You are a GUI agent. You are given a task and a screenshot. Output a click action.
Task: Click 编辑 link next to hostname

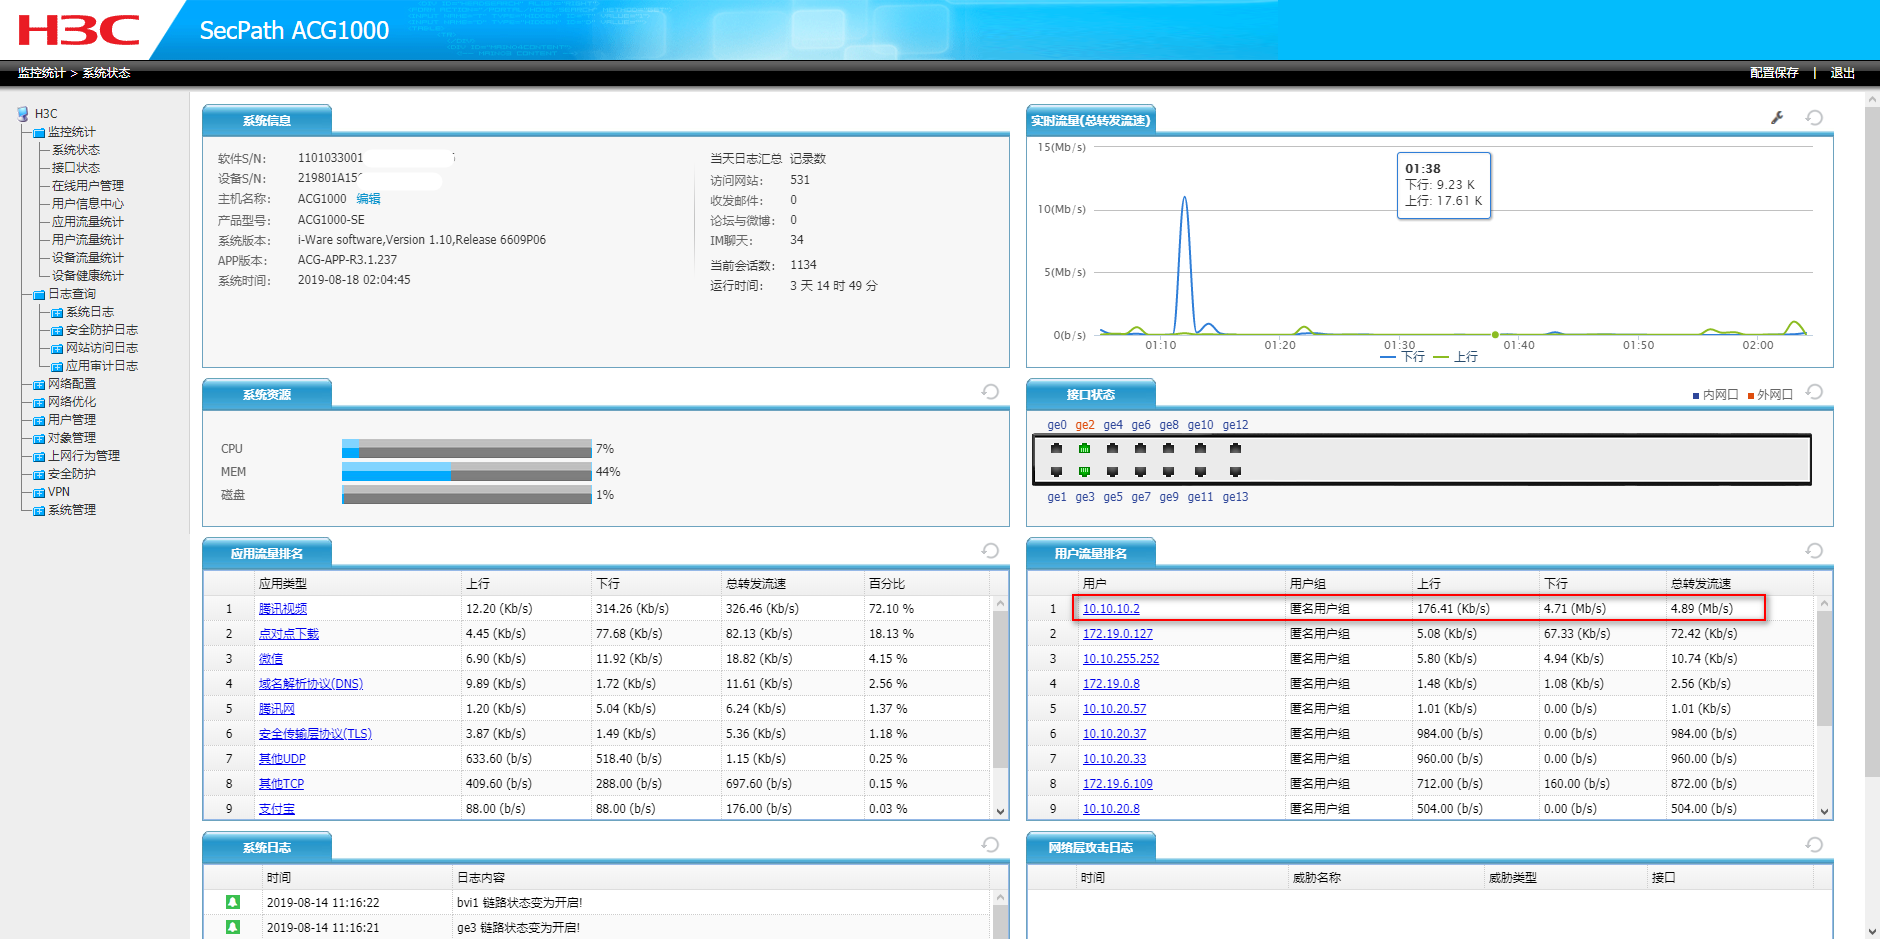click(368, 199)
